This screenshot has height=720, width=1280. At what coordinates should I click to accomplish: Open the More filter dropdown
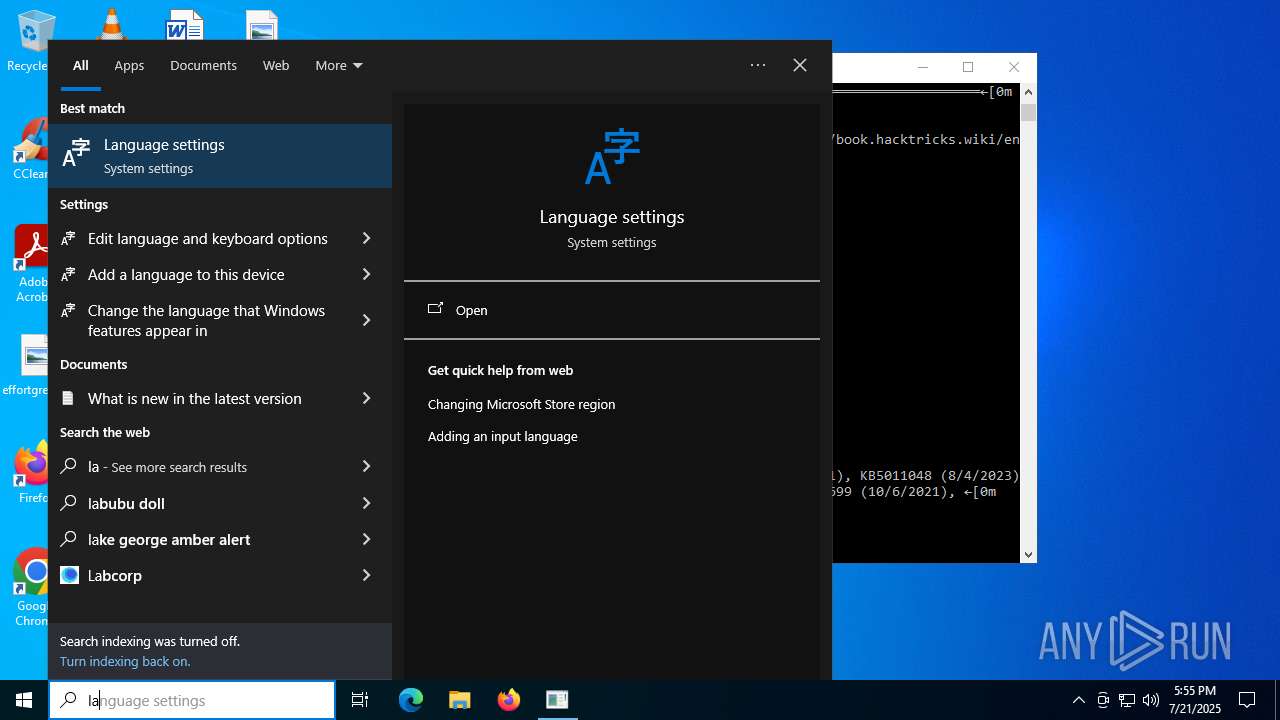[x=339, y=65]
